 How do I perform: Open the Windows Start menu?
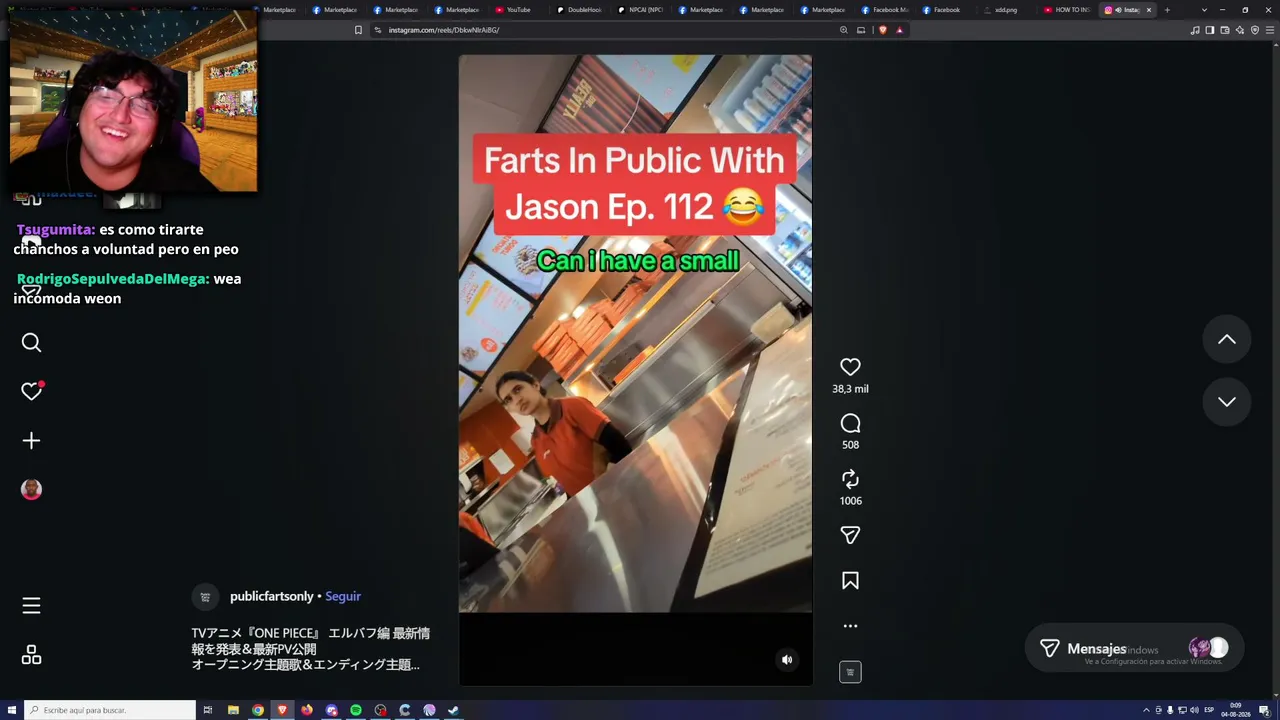(12, 710)
